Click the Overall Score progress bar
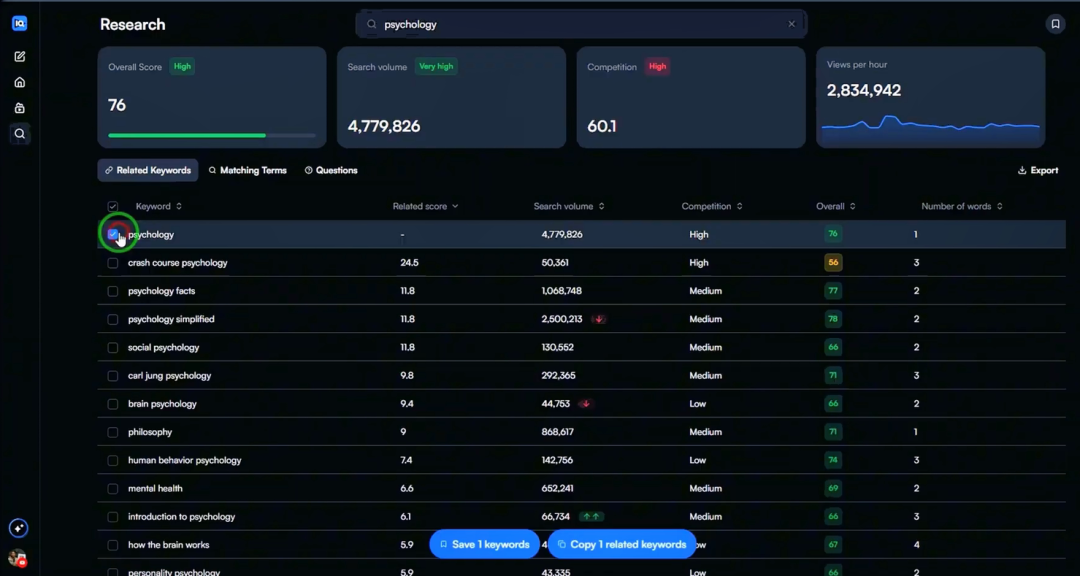 pyautogui.click(x=212, y=135)
